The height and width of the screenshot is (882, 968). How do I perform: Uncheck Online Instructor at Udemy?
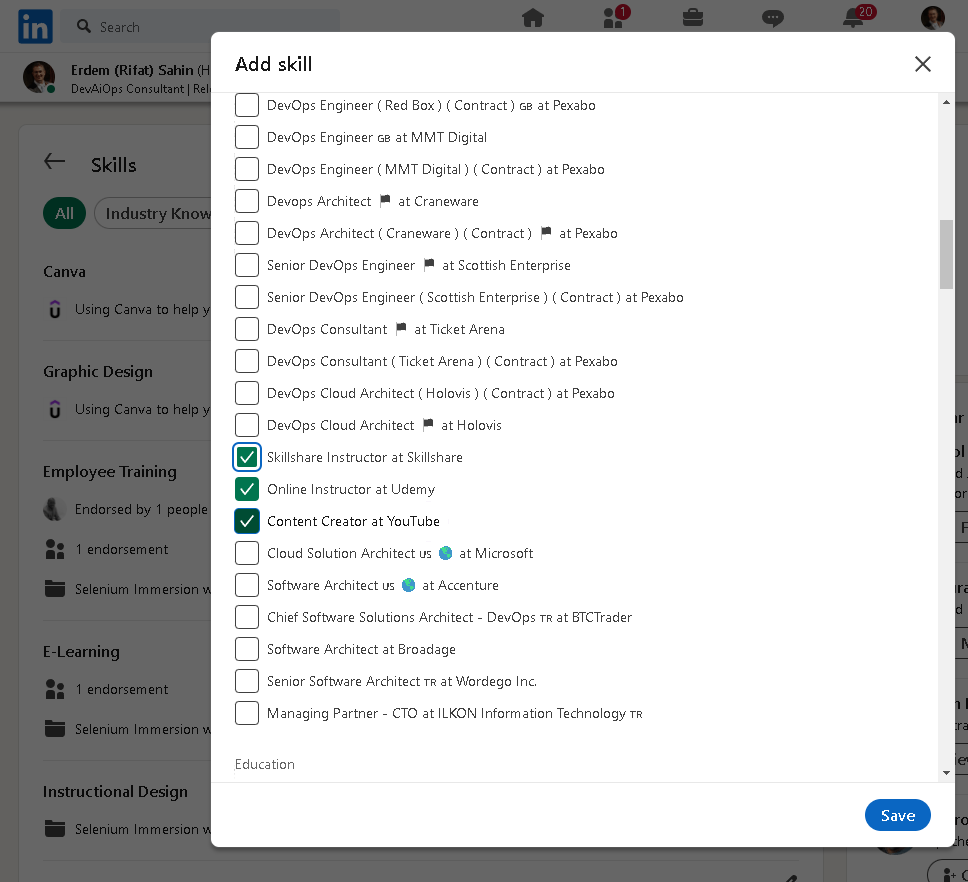[x=246, y=489]
